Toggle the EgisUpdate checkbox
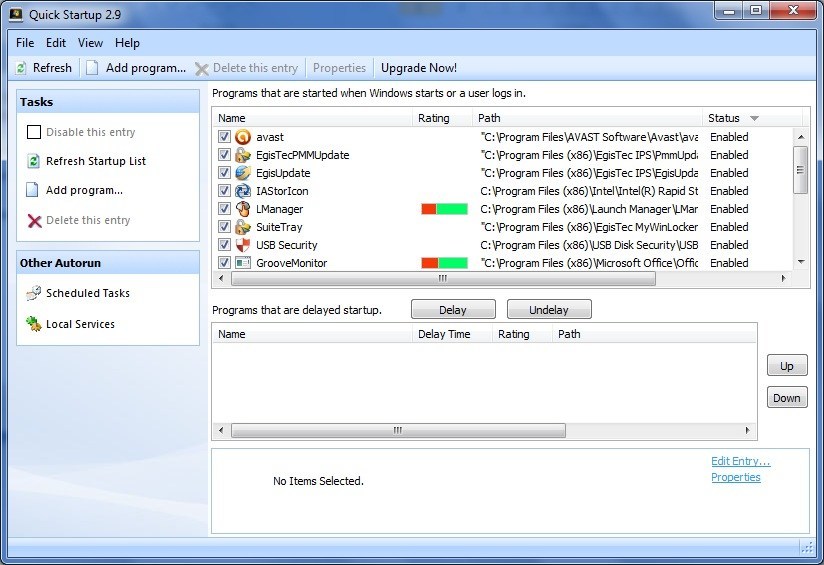The width and height of the screenshot is (824, 565). [224, 173]
